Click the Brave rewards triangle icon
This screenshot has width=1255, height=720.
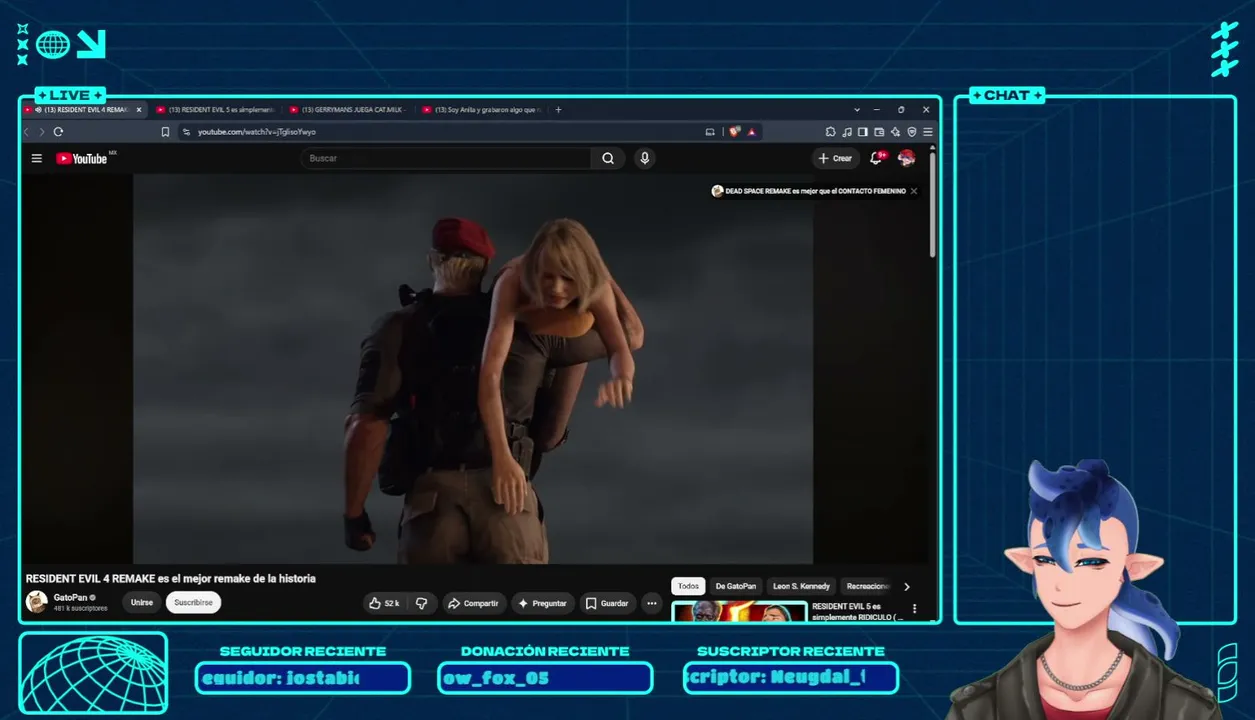coord(751,132)
